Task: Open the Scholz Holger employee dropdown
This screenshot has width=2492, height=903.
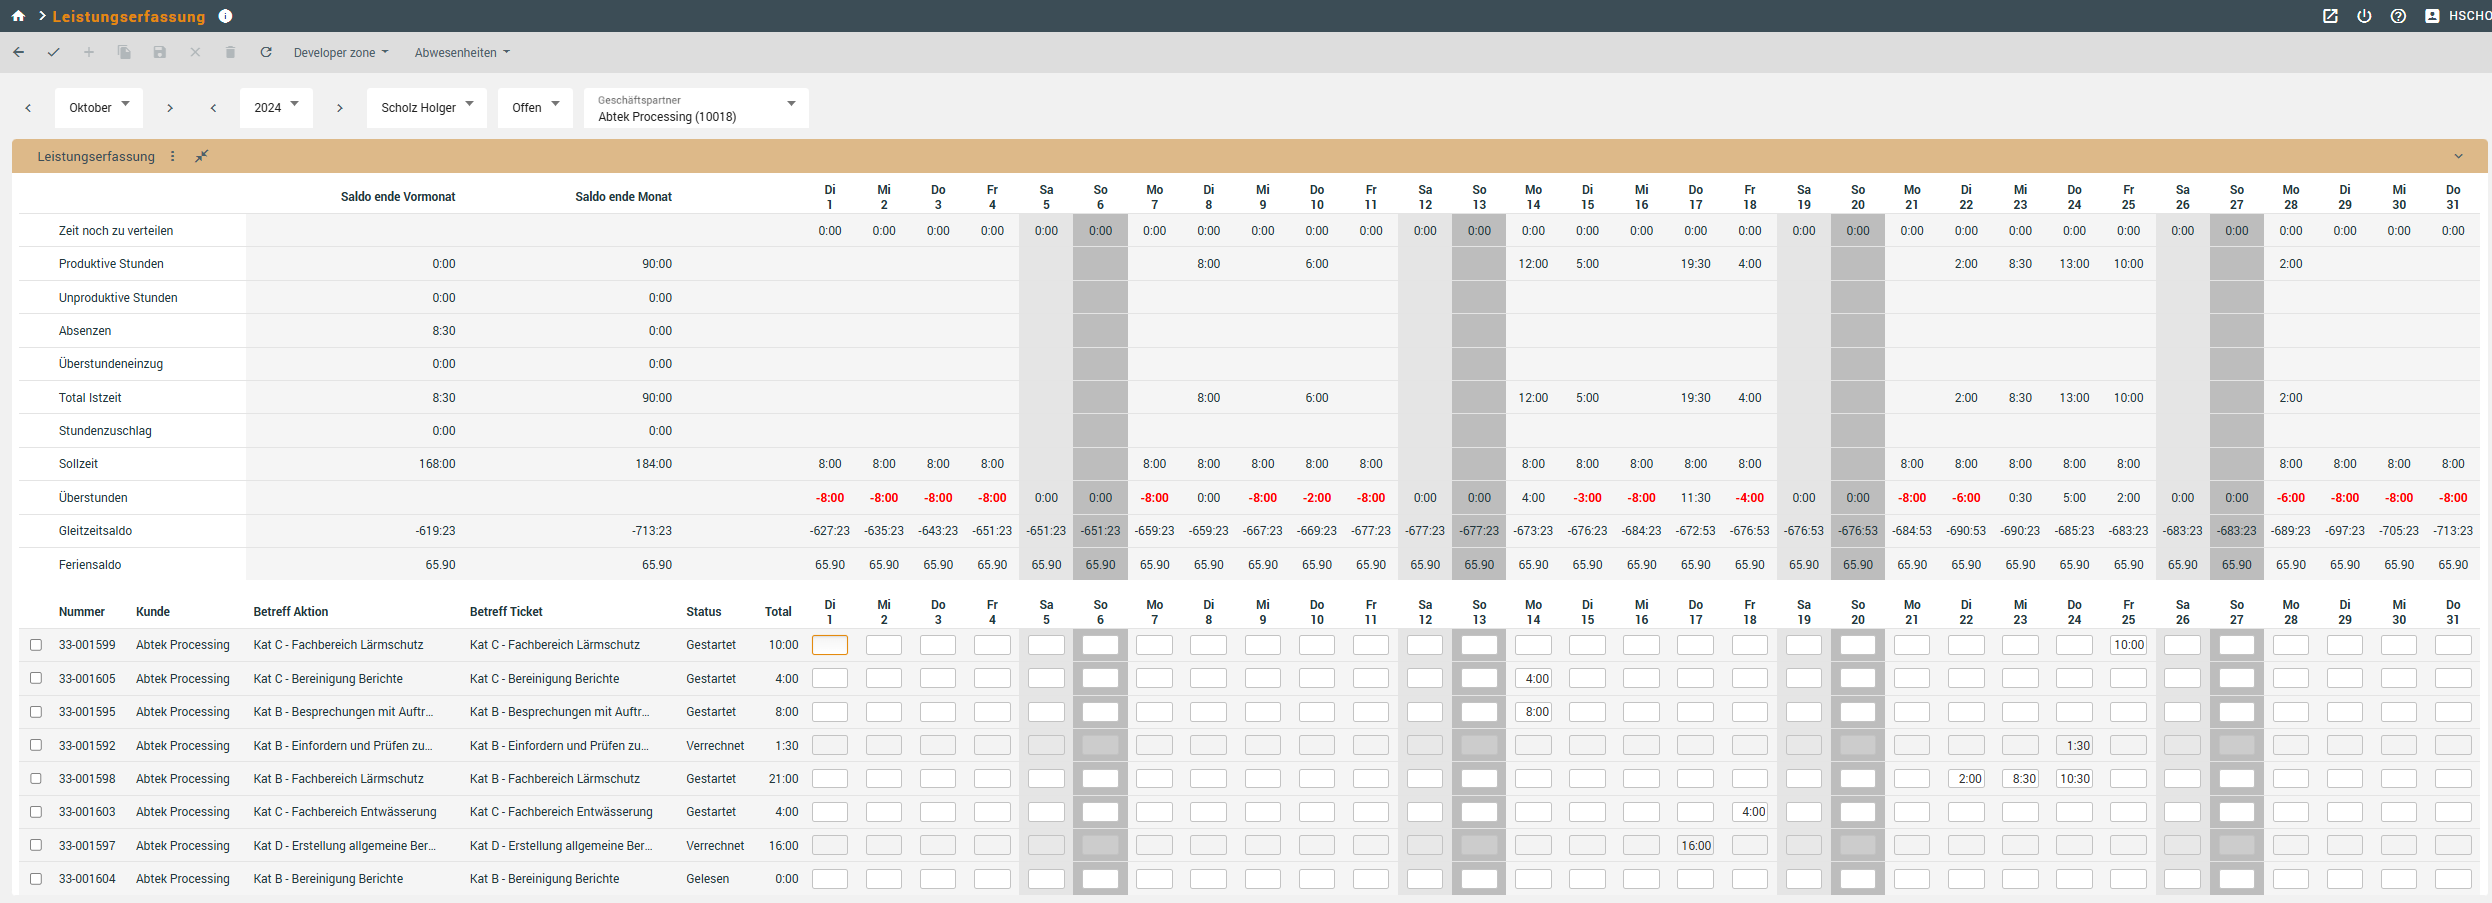Action: (x=426, y=107)
